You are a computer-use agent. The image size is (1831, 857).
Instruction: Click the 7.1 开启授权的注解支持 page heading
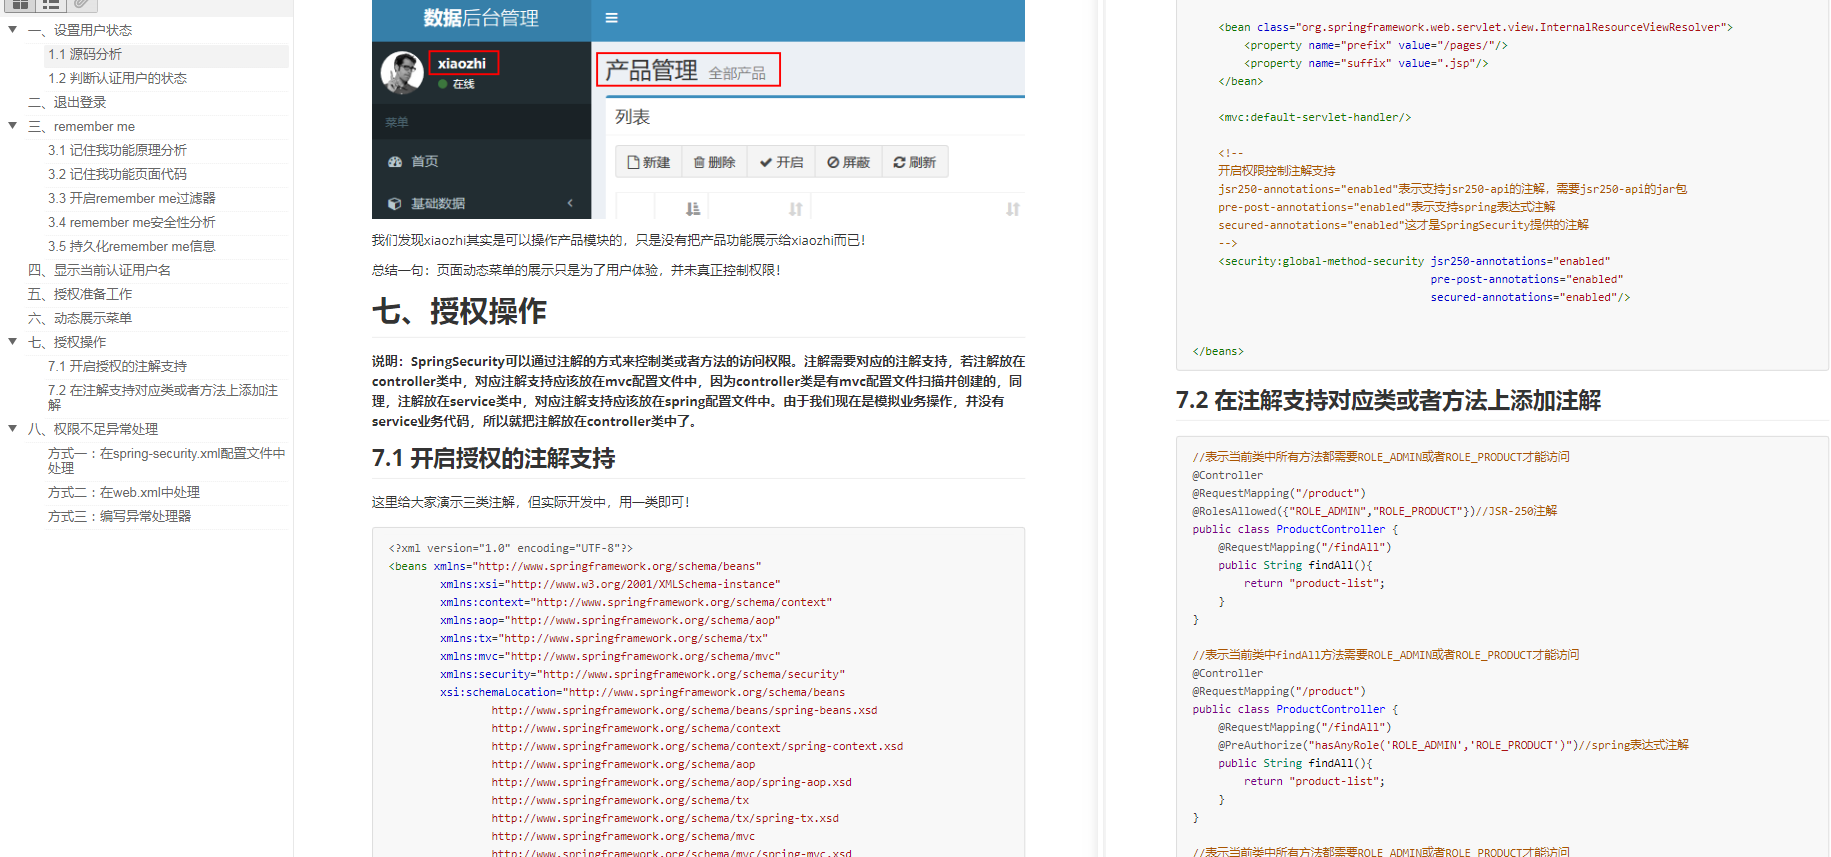493,458
